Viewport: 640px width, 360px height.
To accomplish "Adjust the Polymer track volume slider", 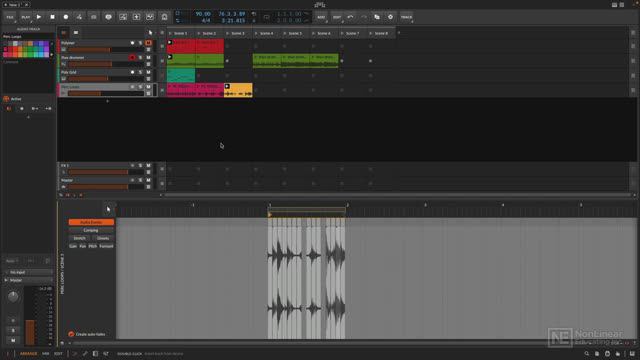I will point(106,49).
